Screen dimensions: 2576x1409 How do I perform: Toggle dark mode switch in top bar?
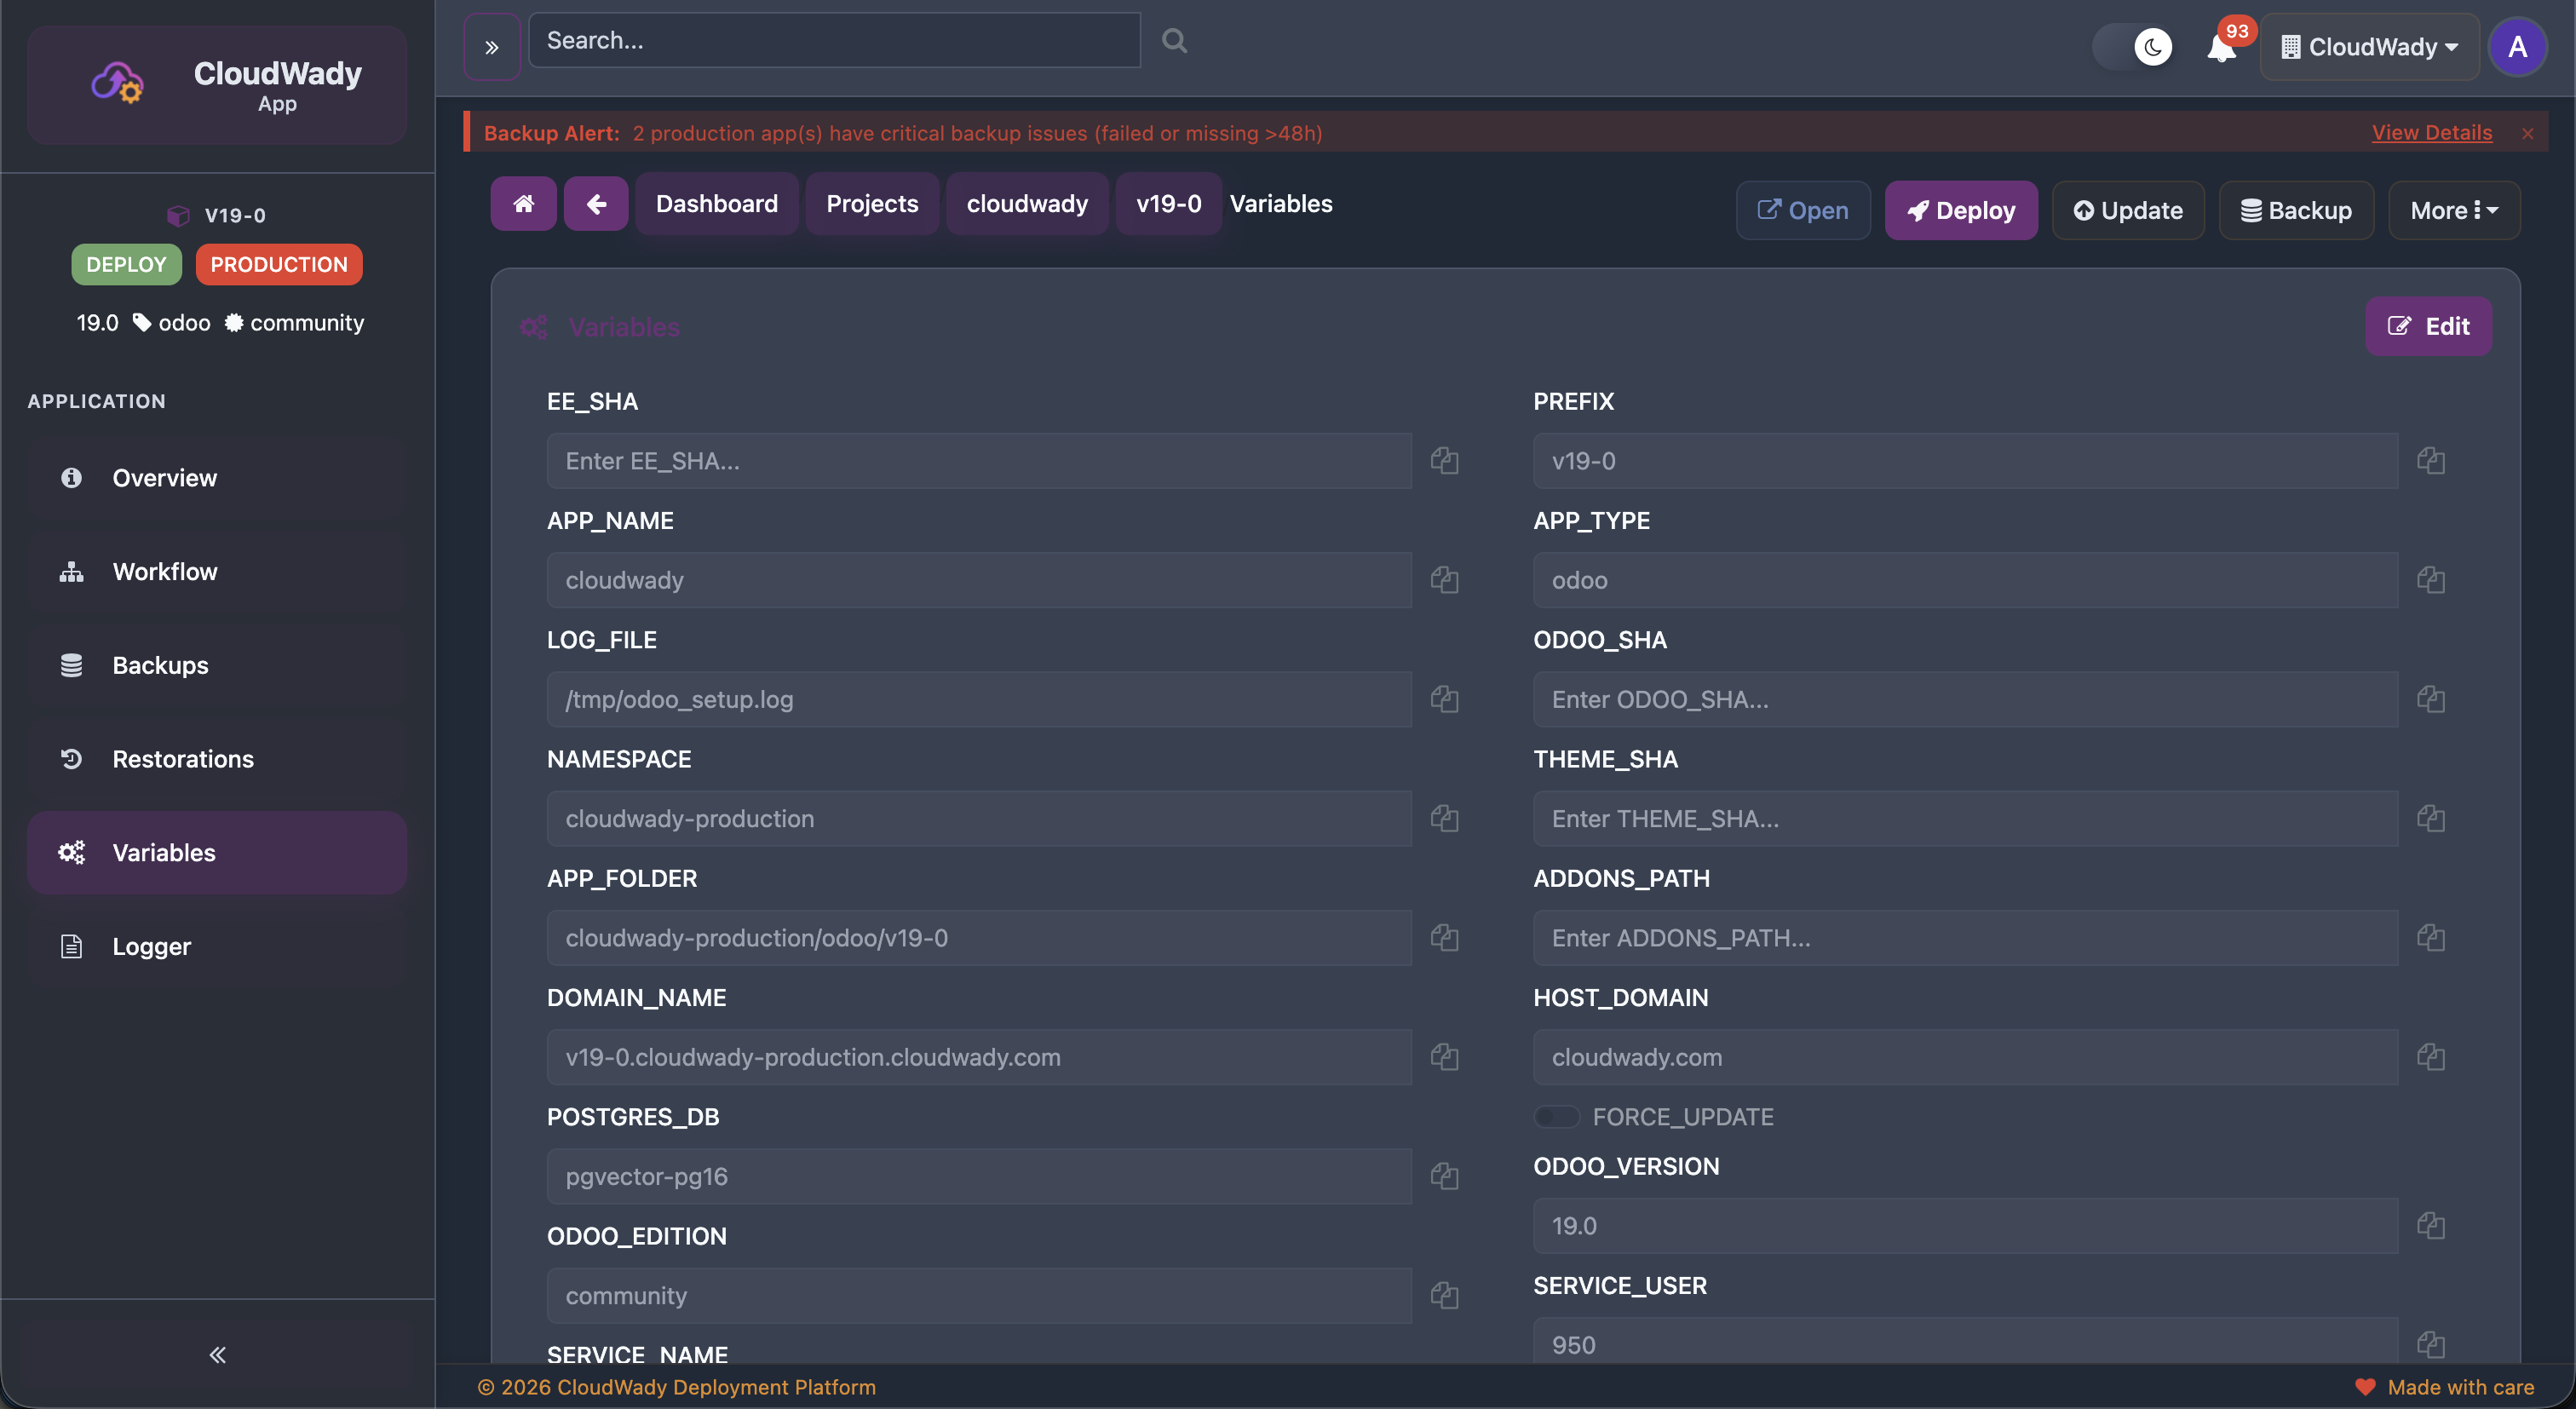click(2133, 46)
